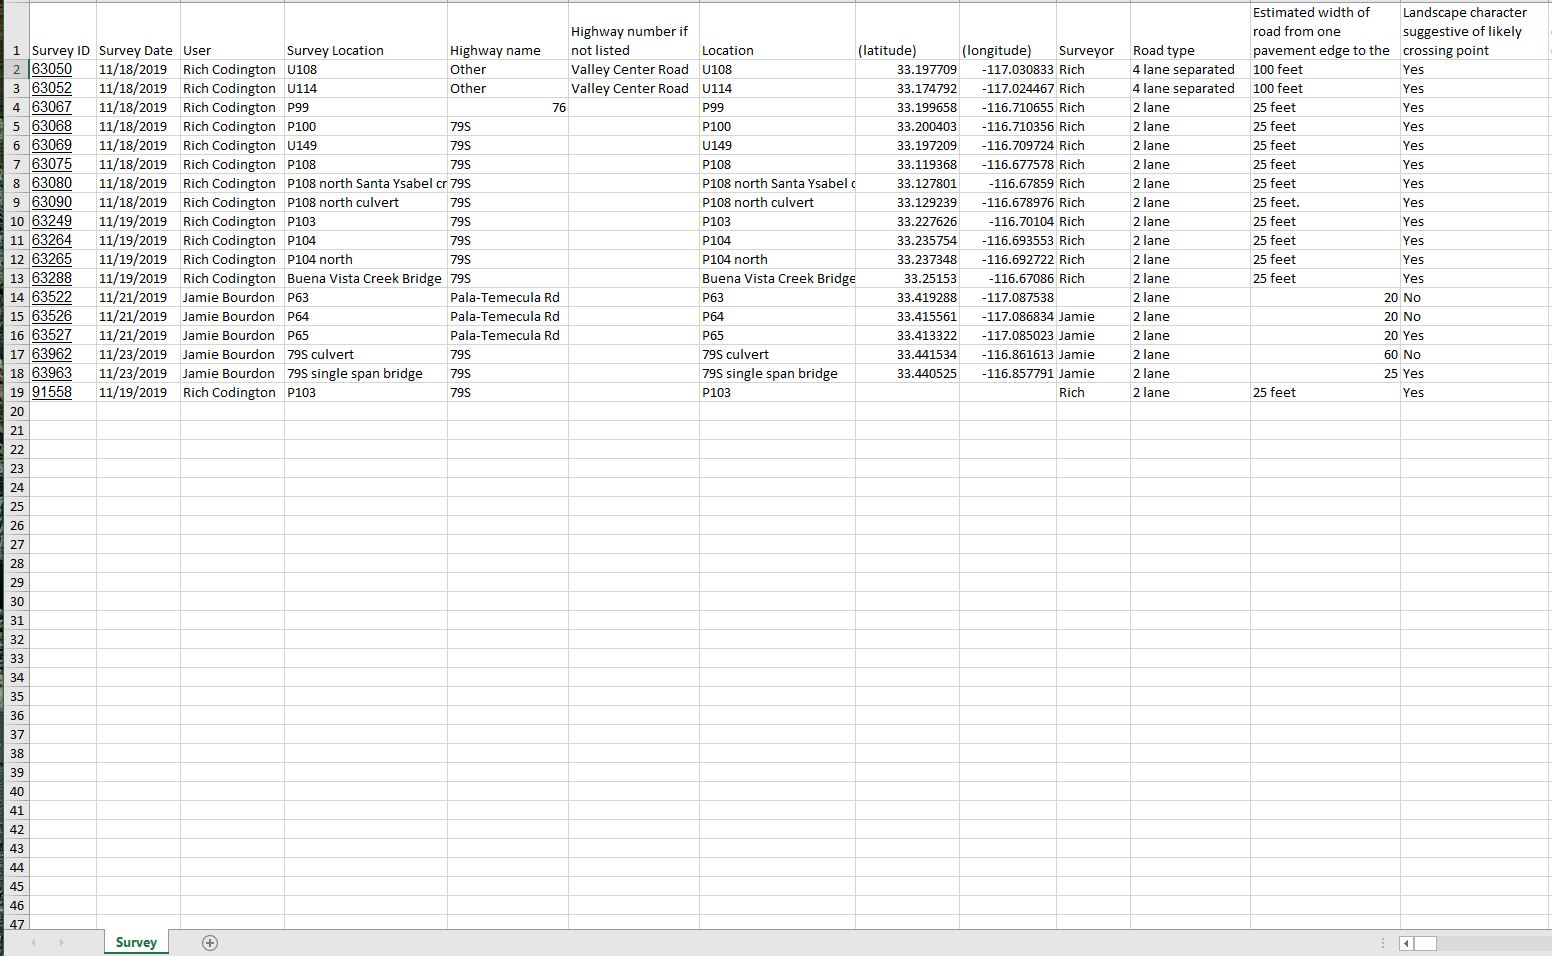Select row 25 header

(x=17, y=506)
